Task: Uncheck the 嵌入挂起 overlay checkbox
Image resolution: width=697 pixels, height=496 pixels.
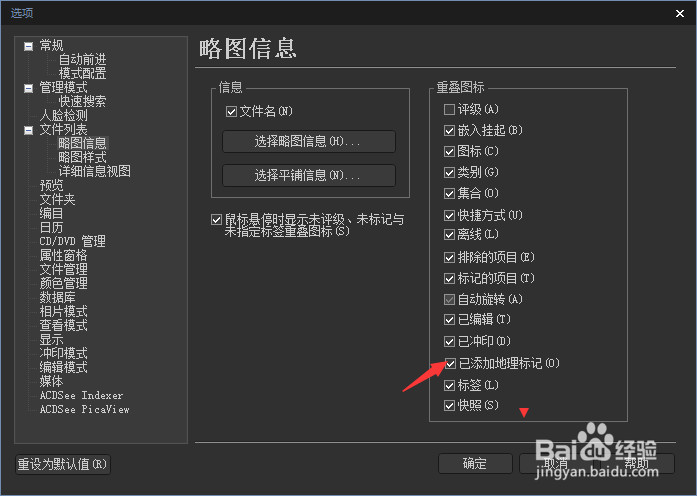Action: point(449,131)
